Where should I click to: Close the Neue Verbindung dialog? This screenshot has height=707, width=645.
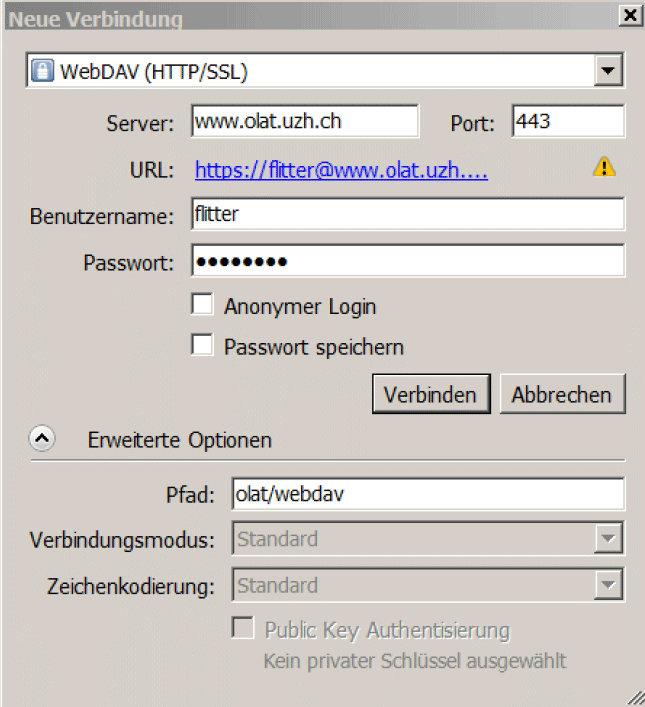630,16
